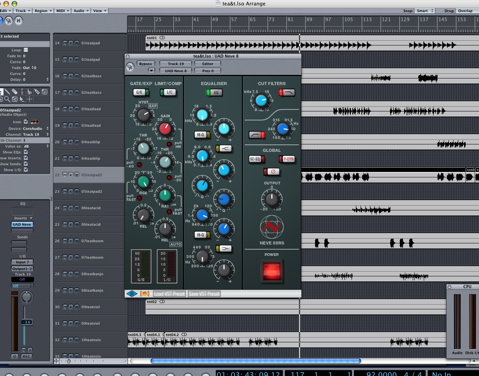Click the OUTPUT level knob
The width and height of the screenshot is (479, 376).
[272, 199]
